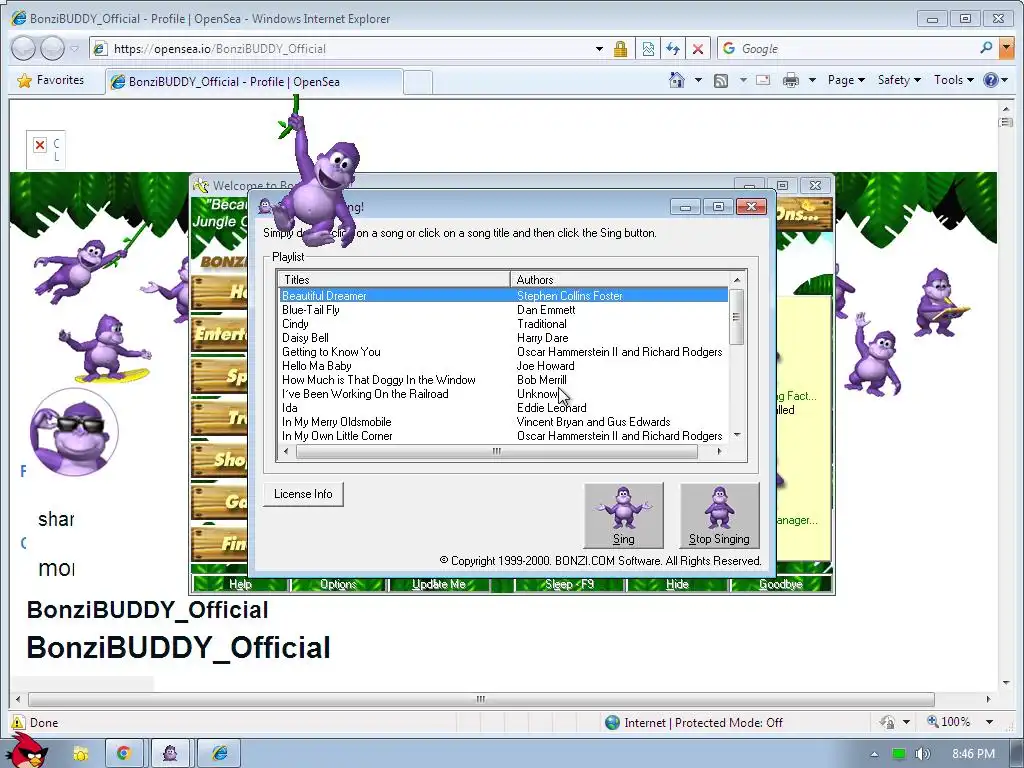
Task: Click the sunglasses Bonzi profile avatar
Action: point(74,432)
